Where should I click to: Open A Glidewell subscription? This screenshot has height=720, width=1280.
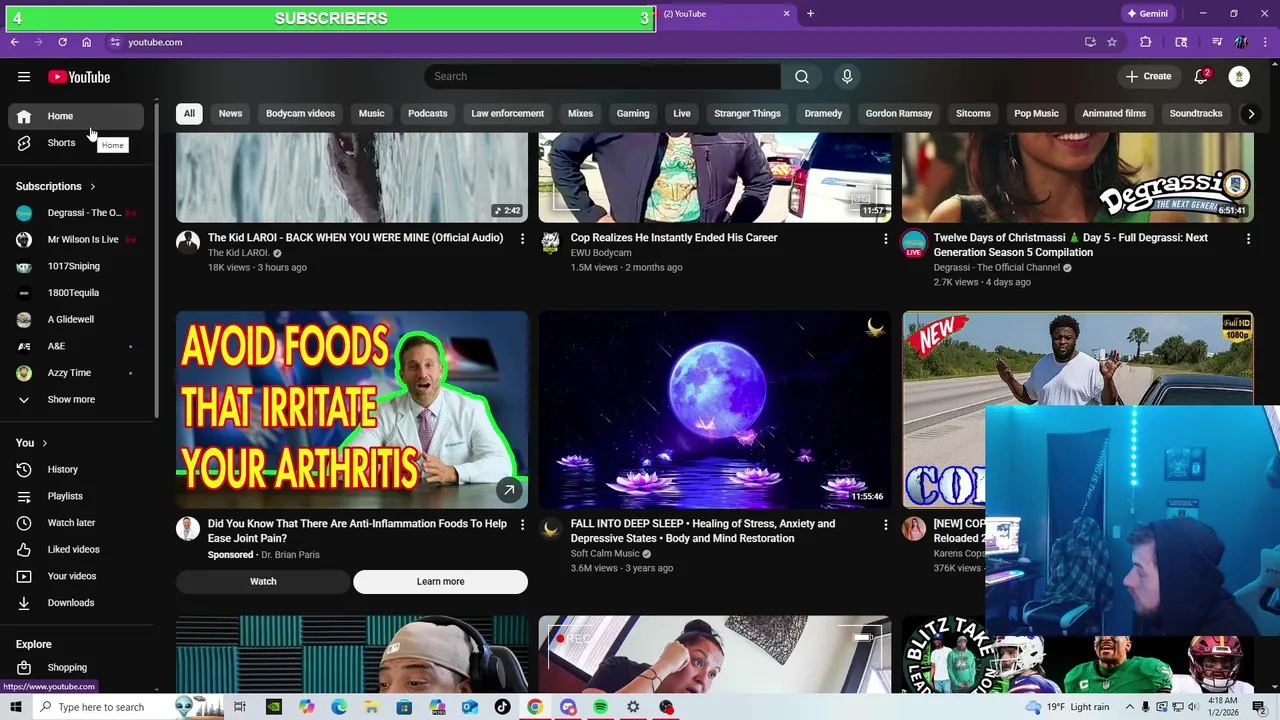point(76,320)
